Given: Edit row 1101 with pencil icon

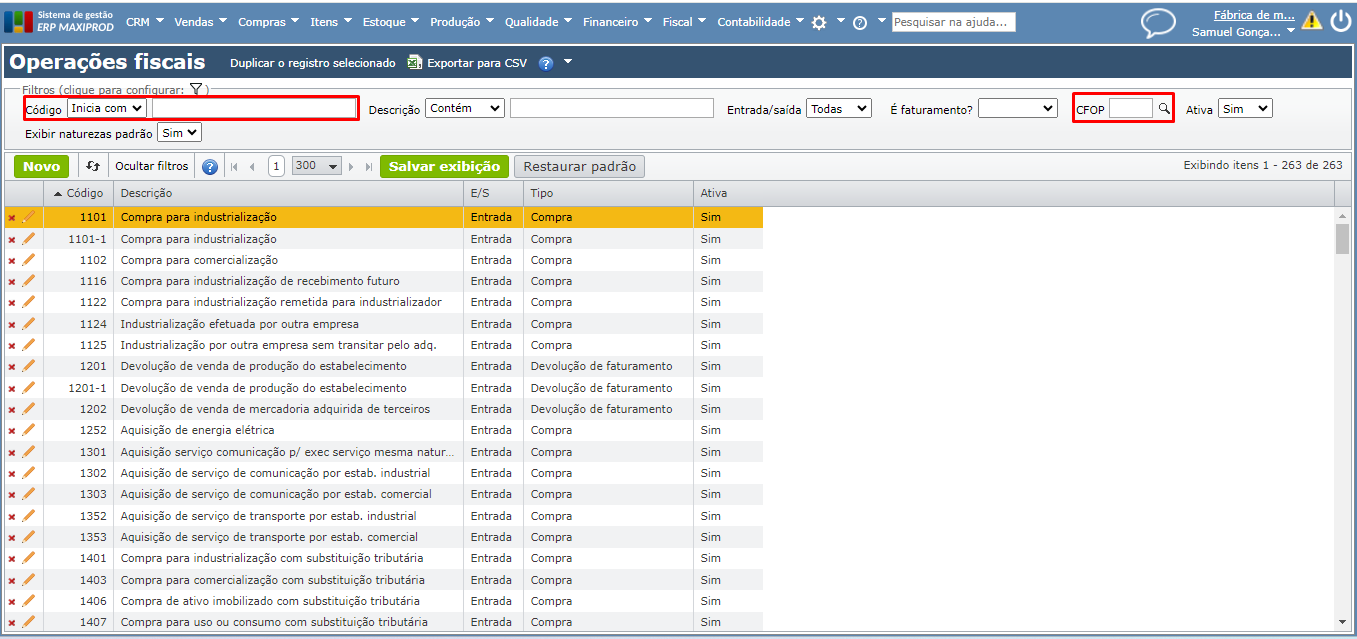Looking at the screenshot, I should click(28, 217).
